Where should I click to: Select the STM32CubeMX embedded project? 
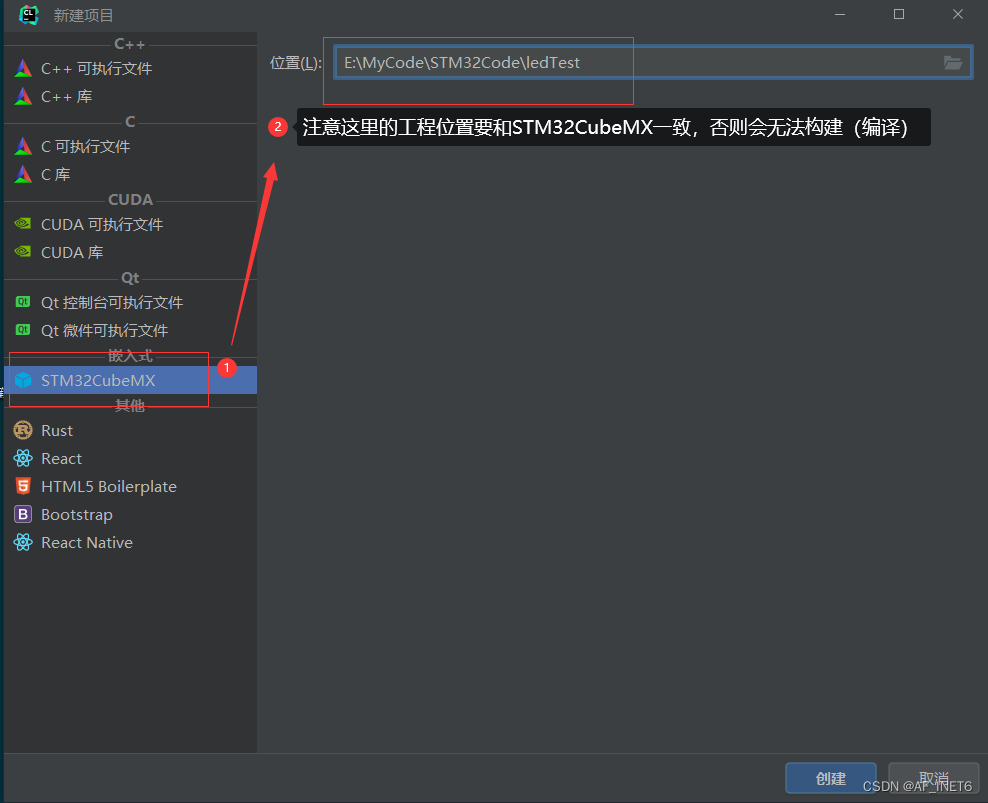pyautogui.click(x=130, y=380)
